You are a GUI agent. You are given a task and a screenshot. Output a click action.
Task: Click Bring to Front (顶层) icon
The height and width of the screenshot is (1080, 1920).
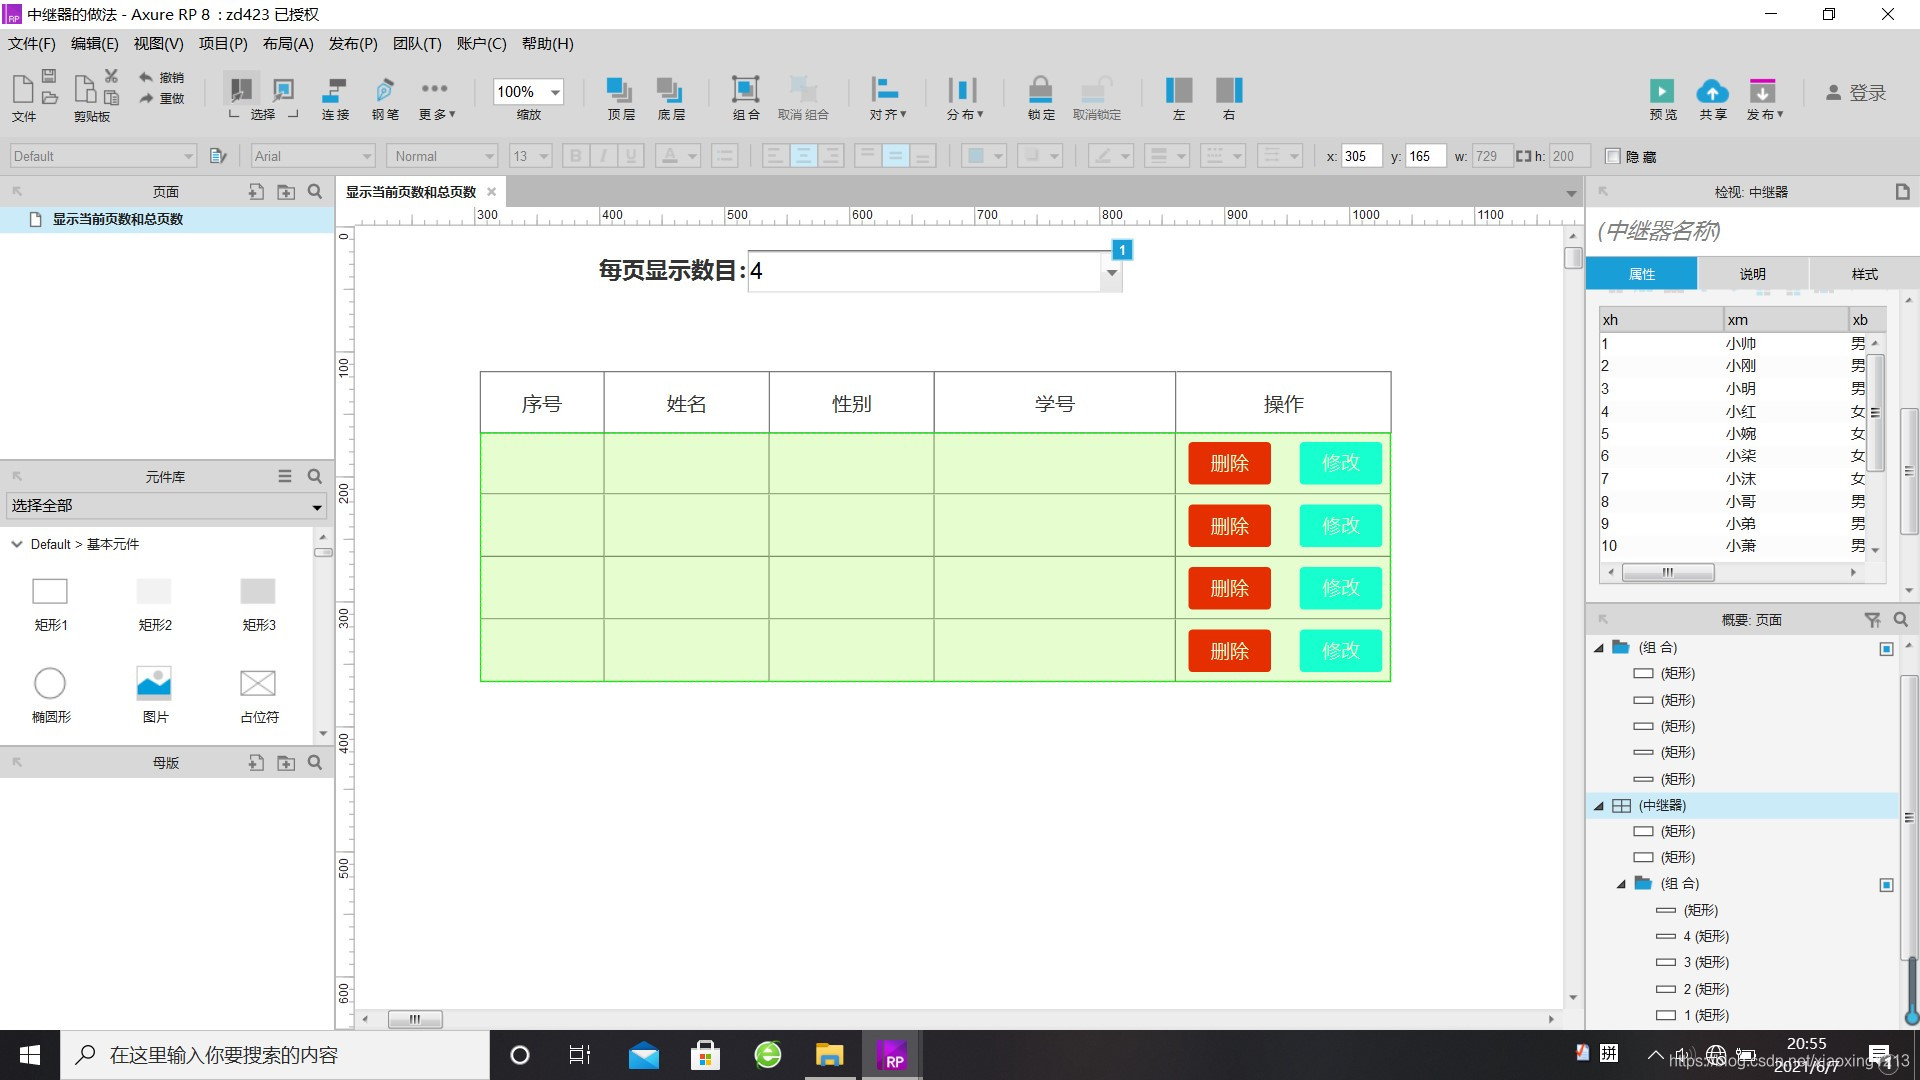click(620, 90)
